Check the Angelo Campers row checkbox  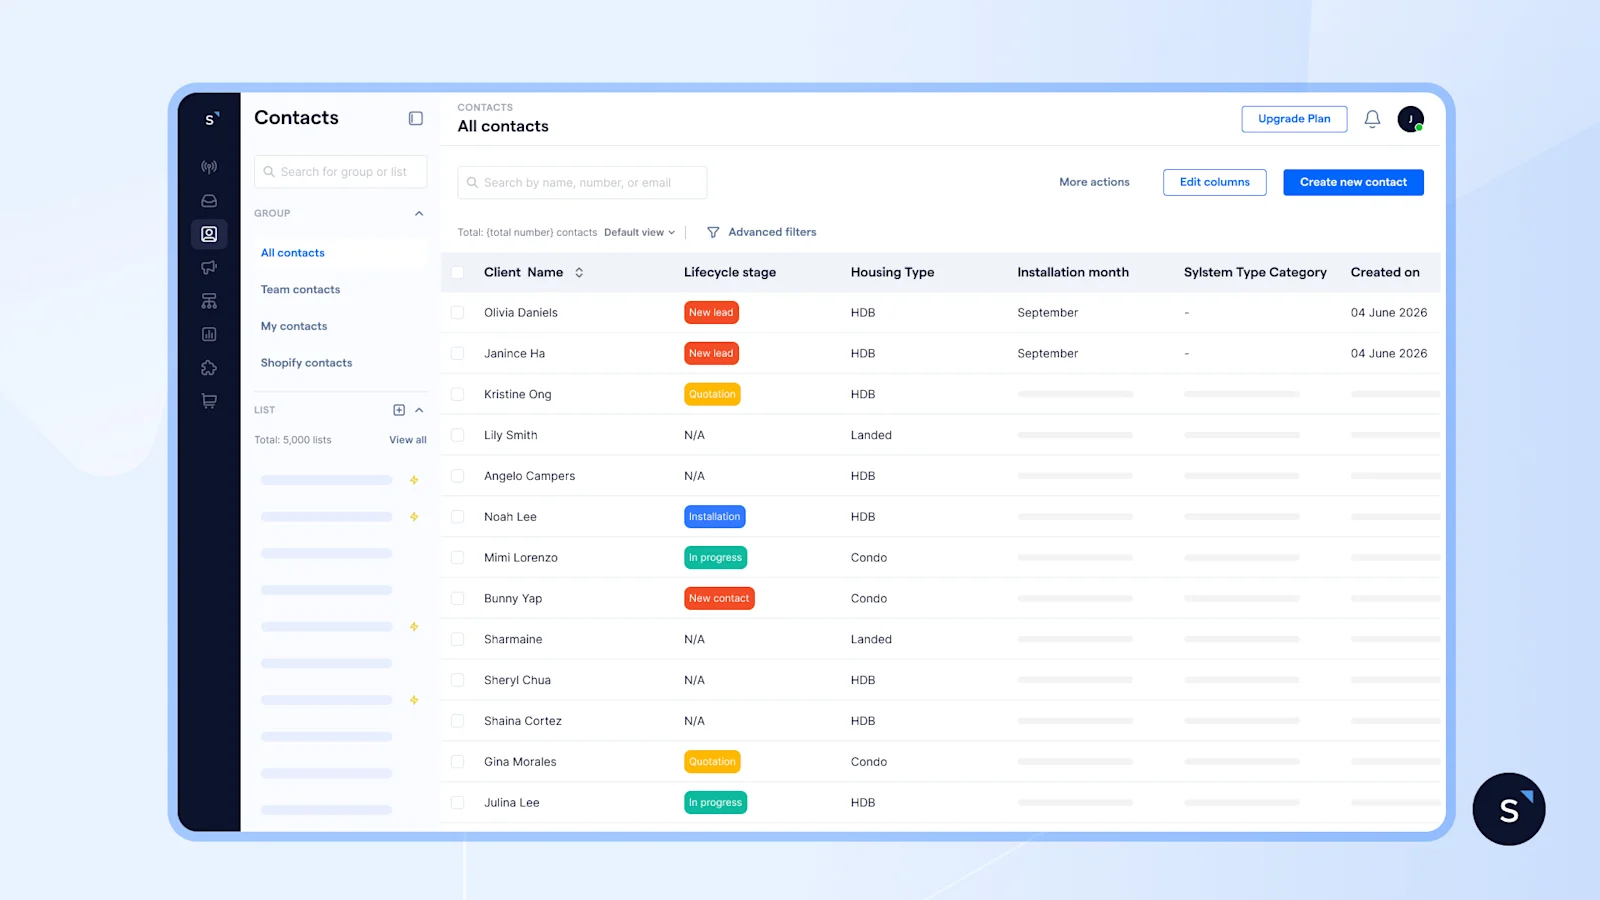(457, 476)
